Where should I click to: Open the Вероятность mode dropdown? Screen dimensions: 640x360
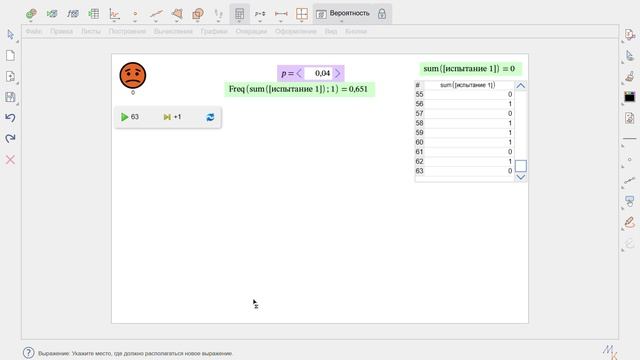pyautogui.click(x=344, y=14)
